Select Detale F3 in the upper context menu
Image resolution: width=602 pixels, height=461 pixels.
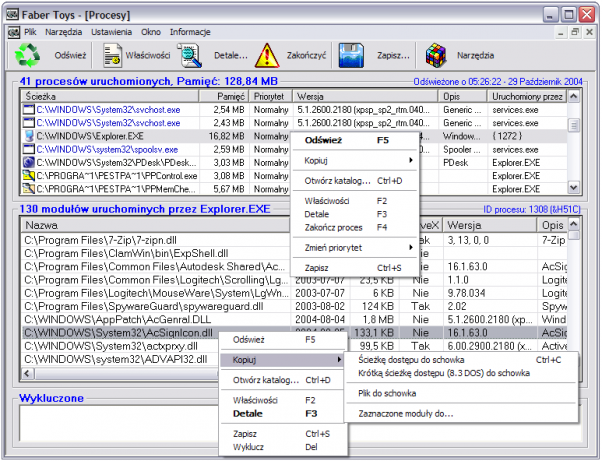[354, 214]
